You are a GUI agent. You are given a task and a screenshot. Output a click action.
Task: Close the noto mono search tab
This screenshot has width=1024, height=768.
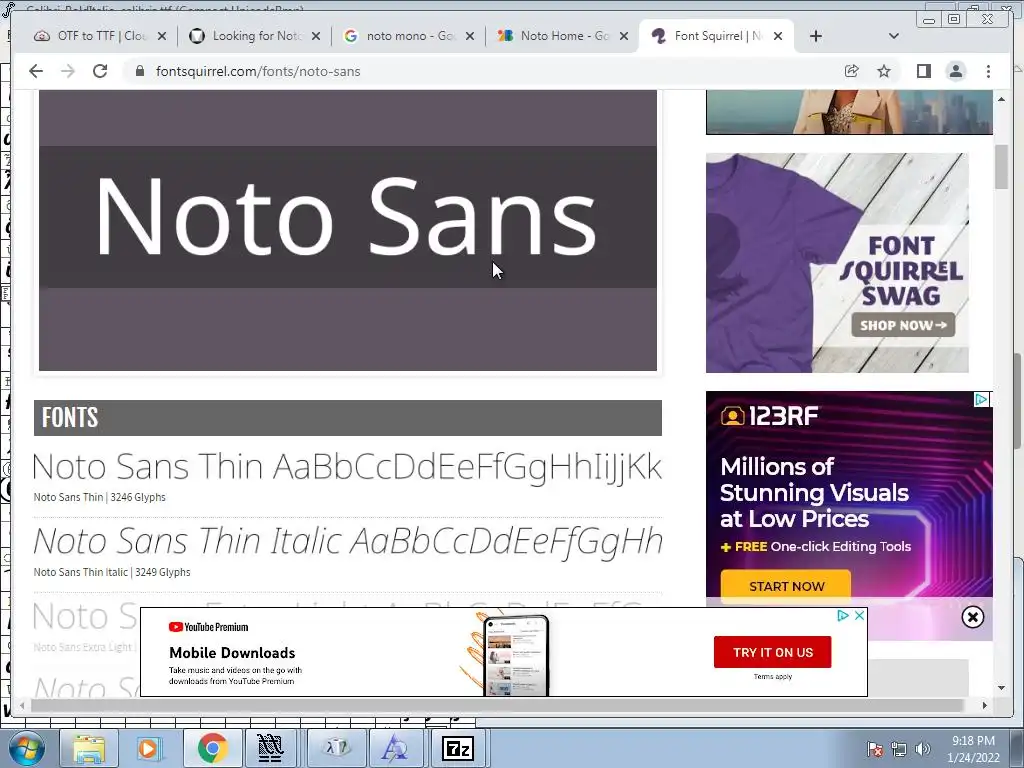point(470,36)
